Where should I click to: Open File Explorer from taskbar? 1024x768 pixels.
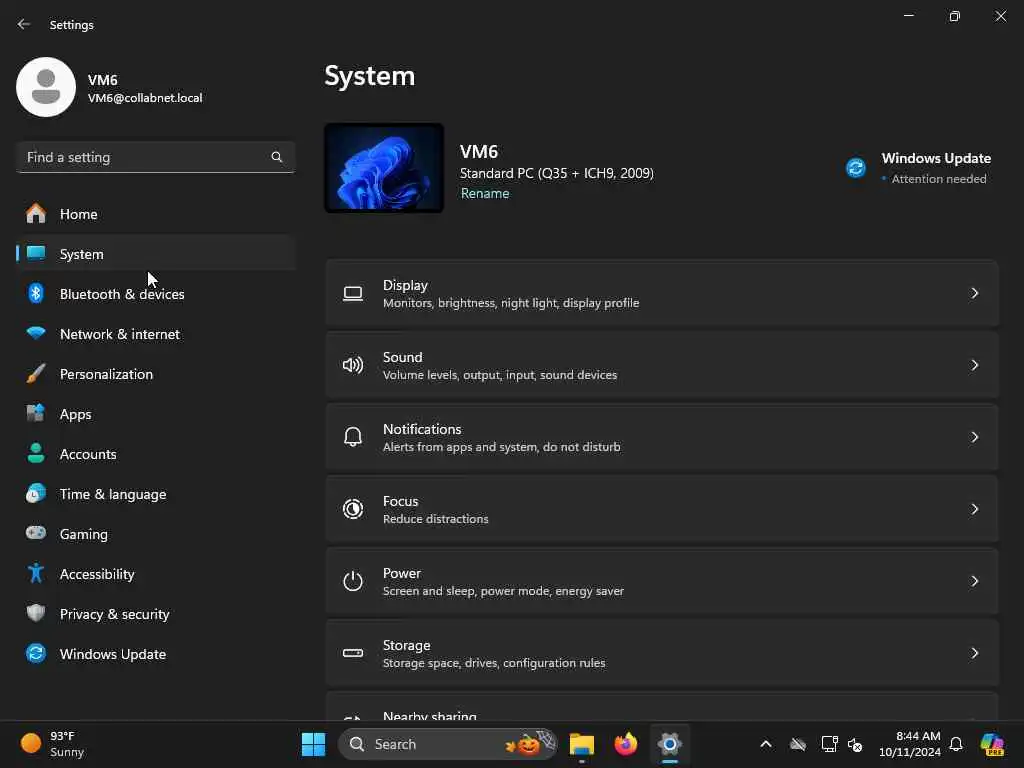click(x=581, y=744)
